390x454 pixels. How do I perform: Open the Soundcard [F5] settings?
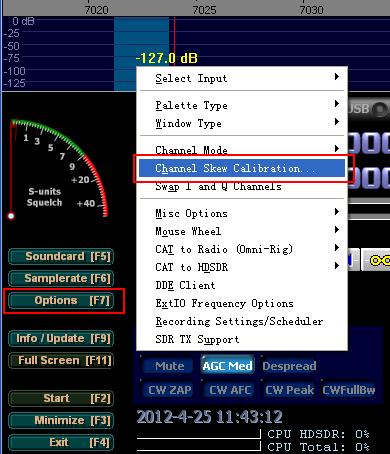pos(61,256)
